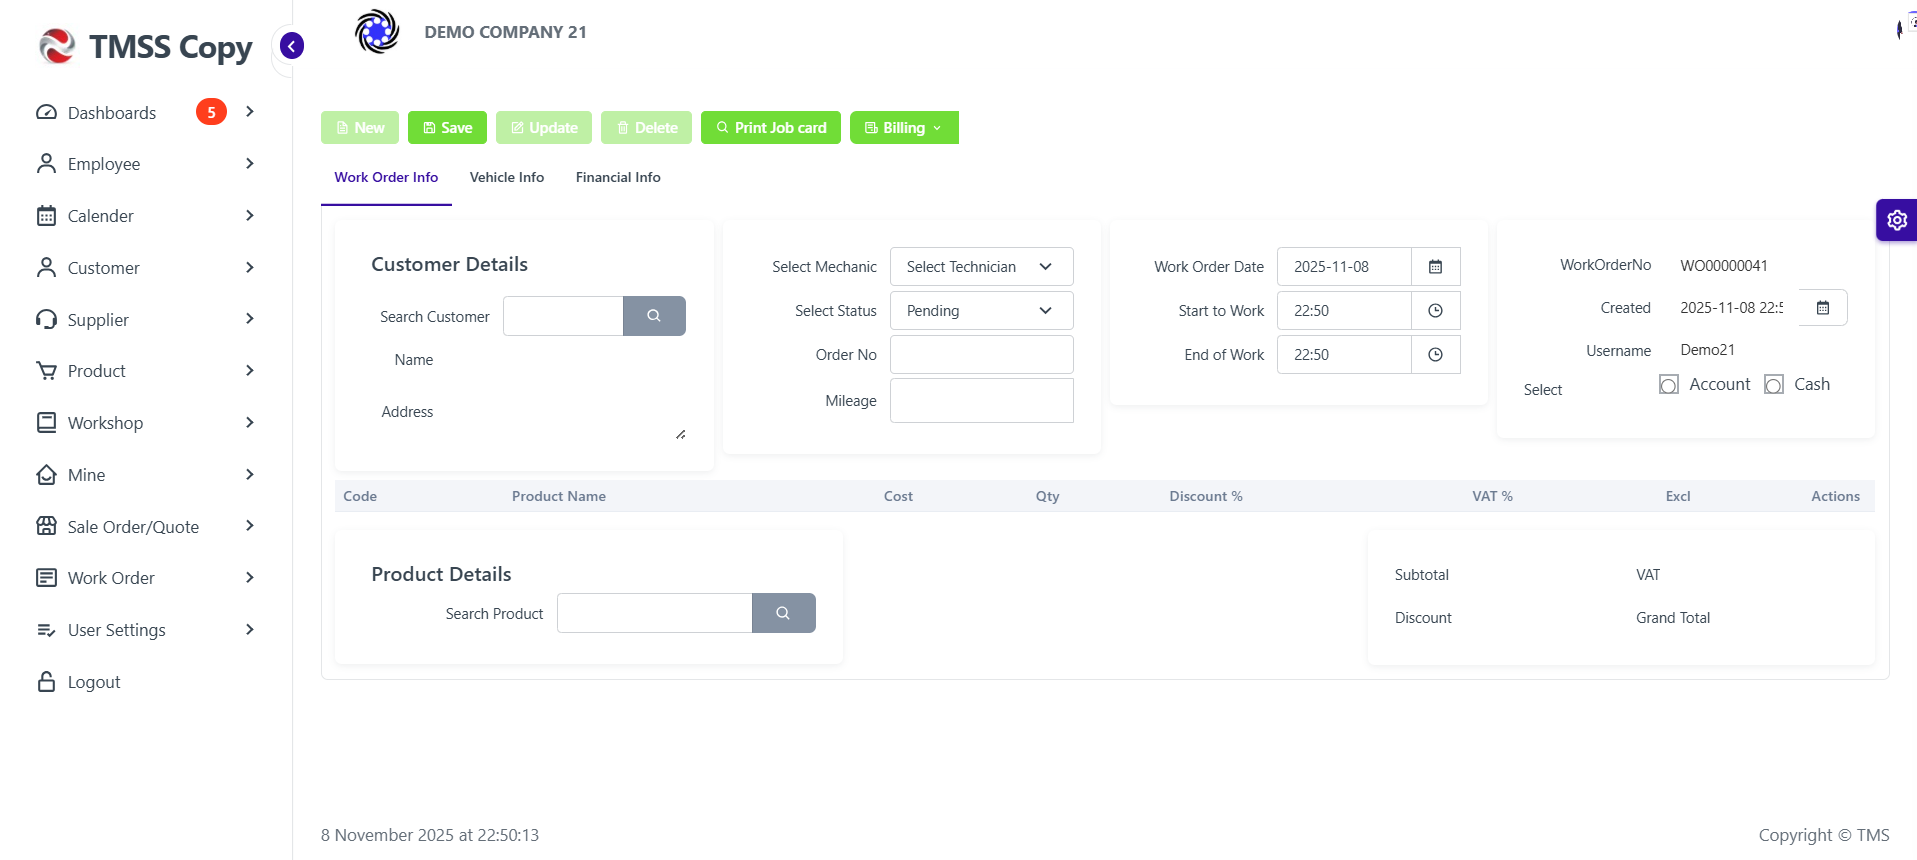Open Created date calendar picker
1917x860 pixels.
tap(1823, 308)
